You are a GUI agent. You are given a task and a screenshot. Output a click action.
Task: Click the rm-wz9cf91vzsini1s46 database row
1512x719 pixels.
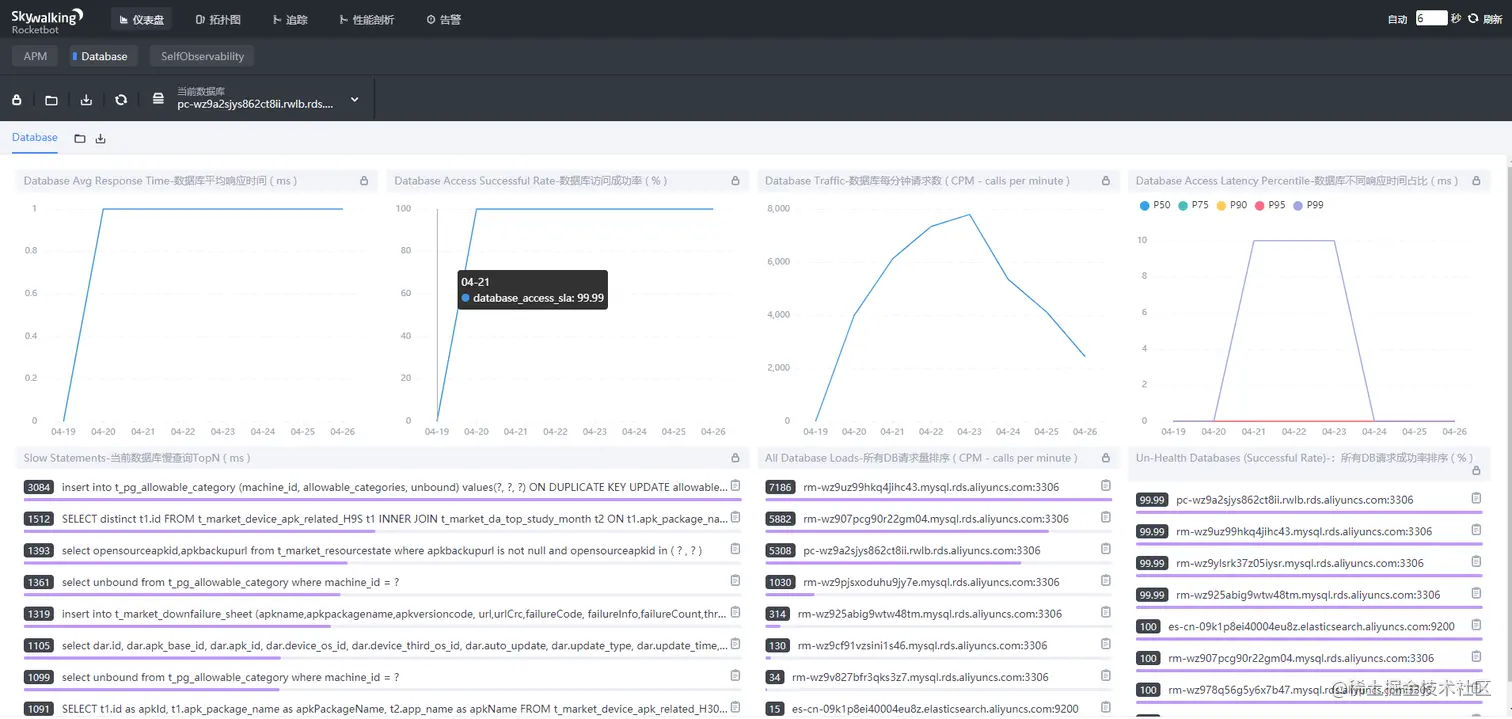point(937,646)
